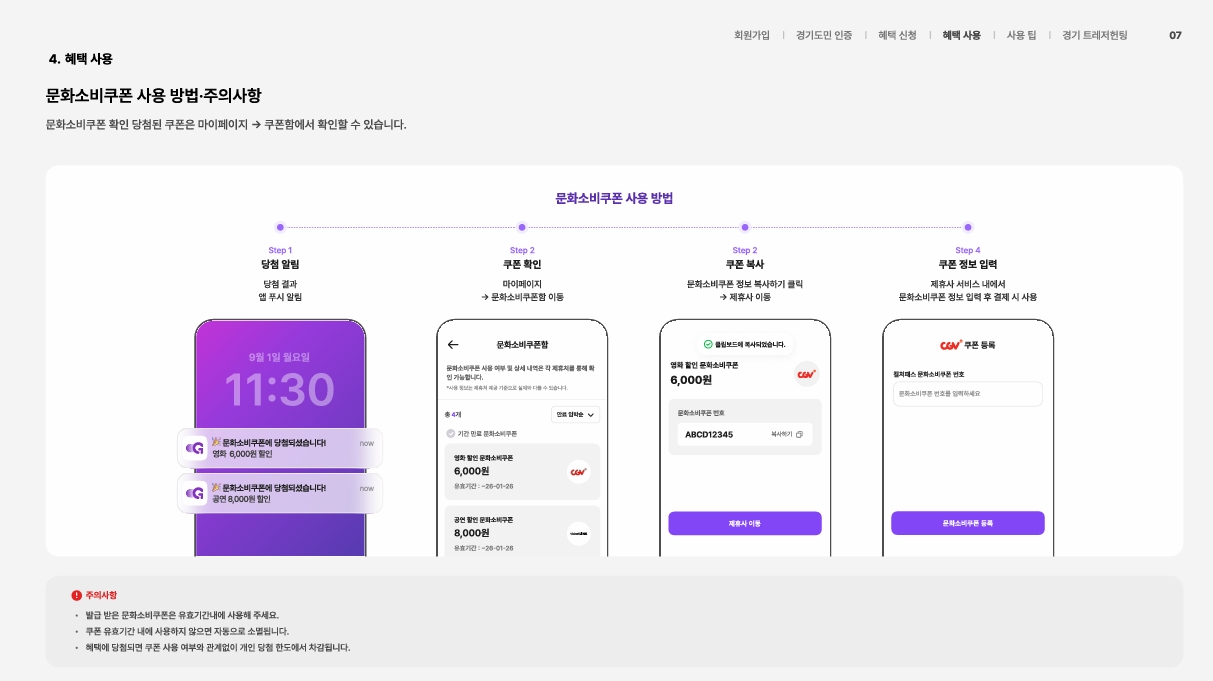Click the red 주의사항 warning icon

point(76,595)
